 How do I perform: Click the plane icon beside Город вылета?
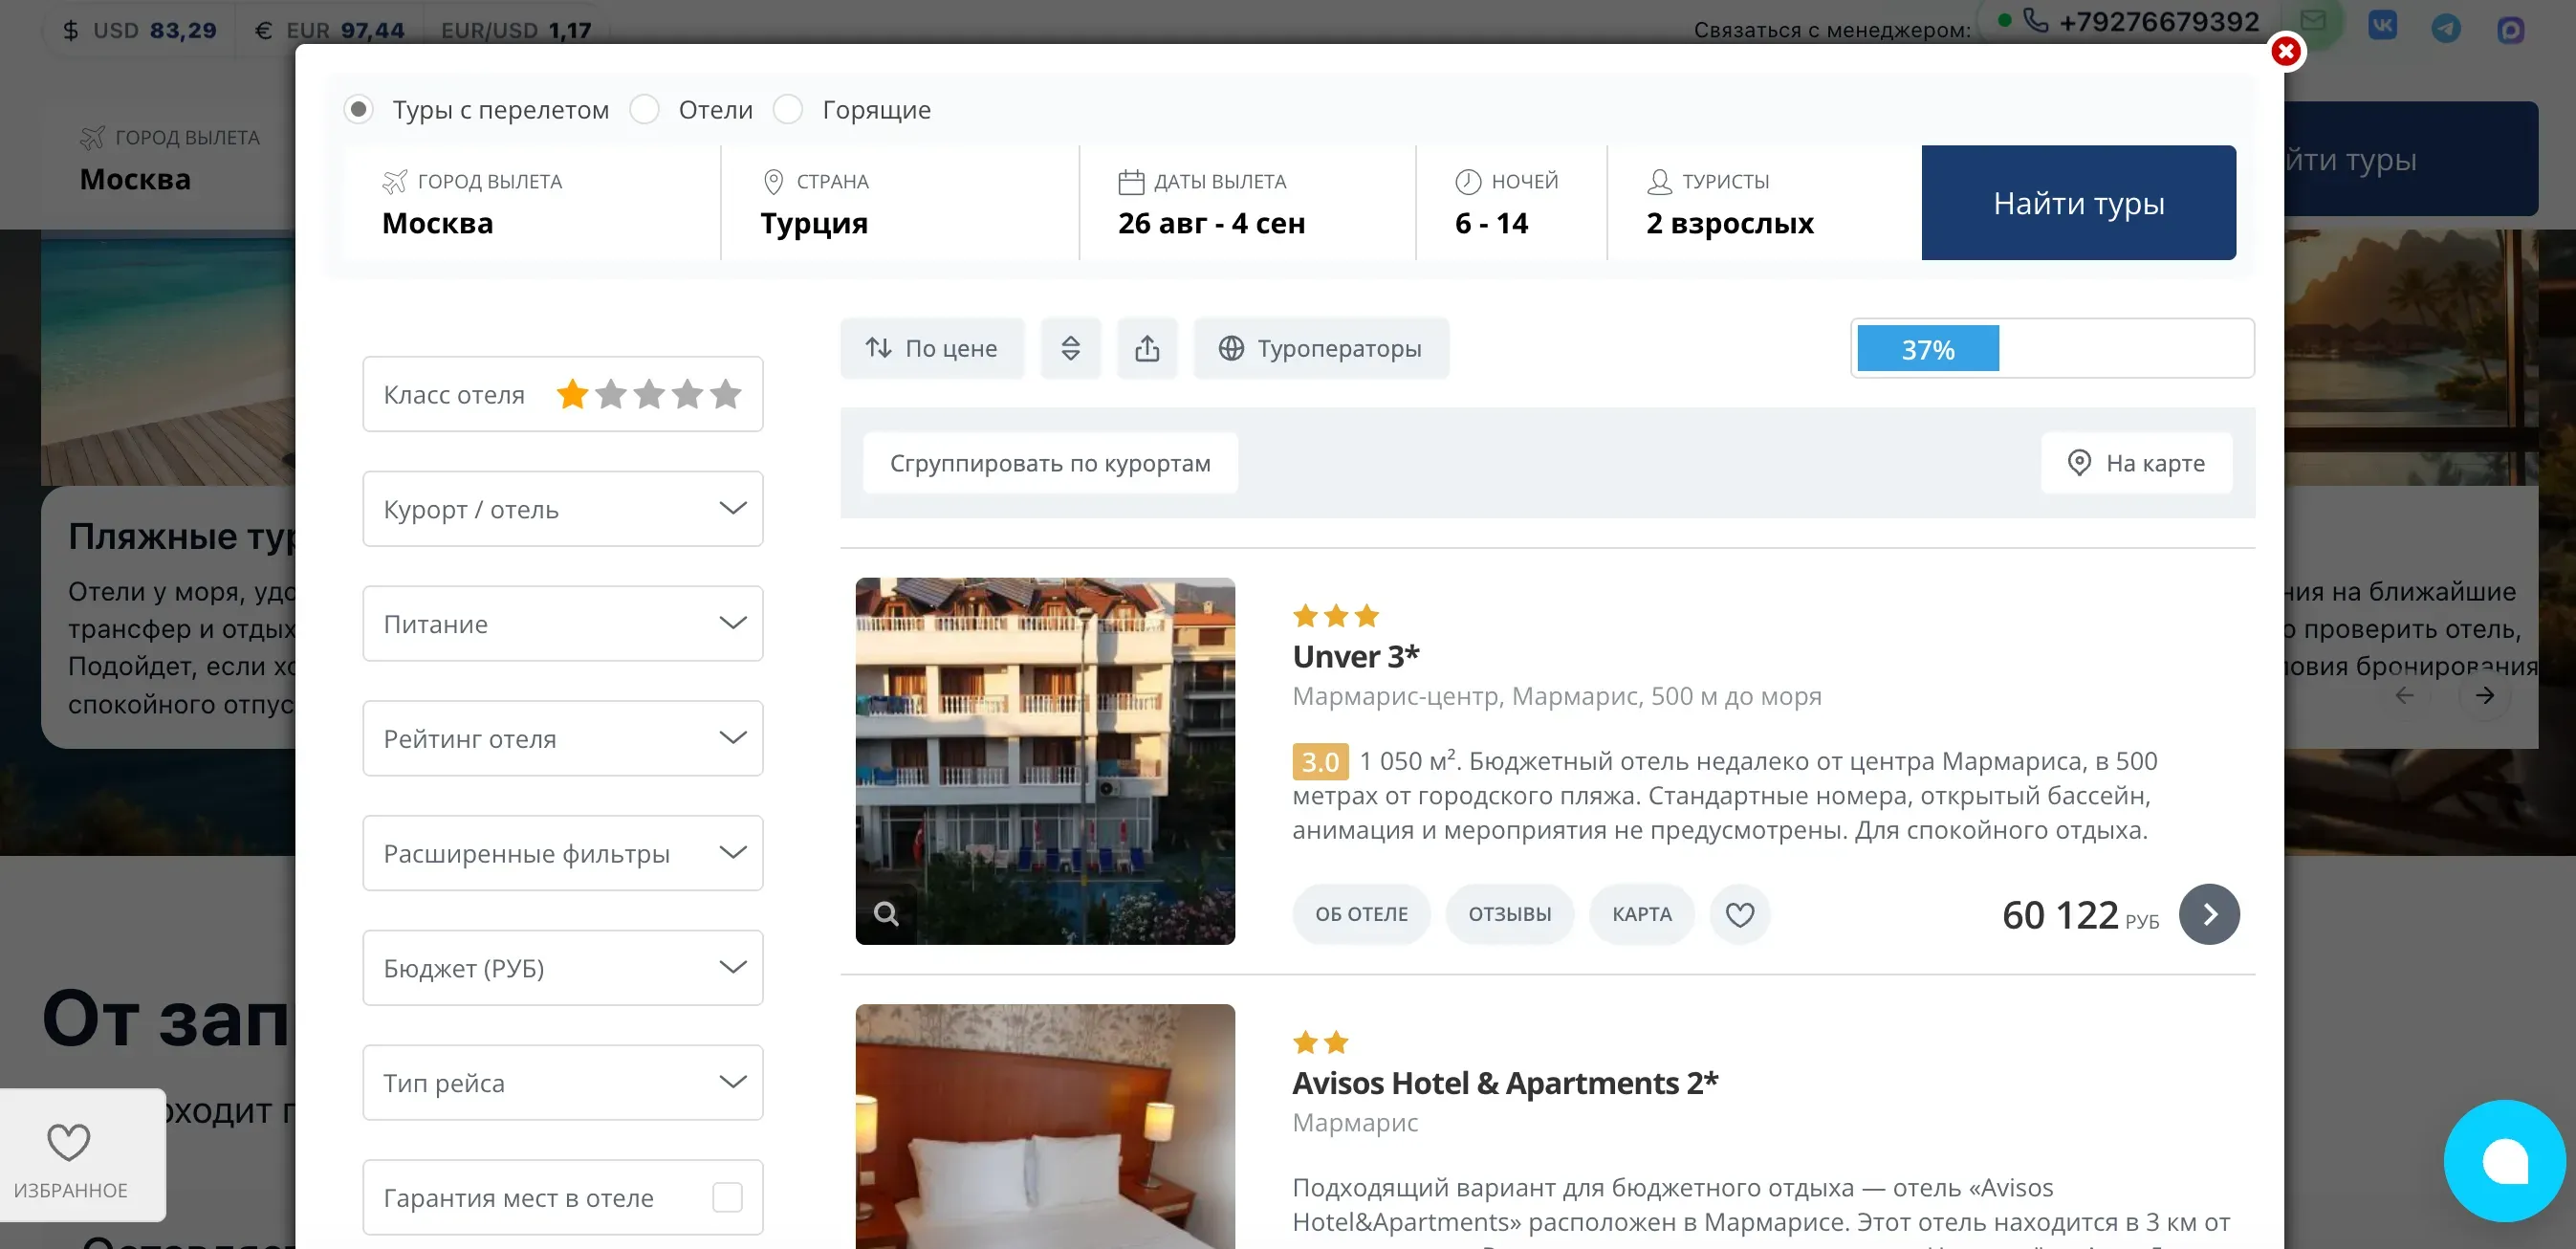coord(395,182)
